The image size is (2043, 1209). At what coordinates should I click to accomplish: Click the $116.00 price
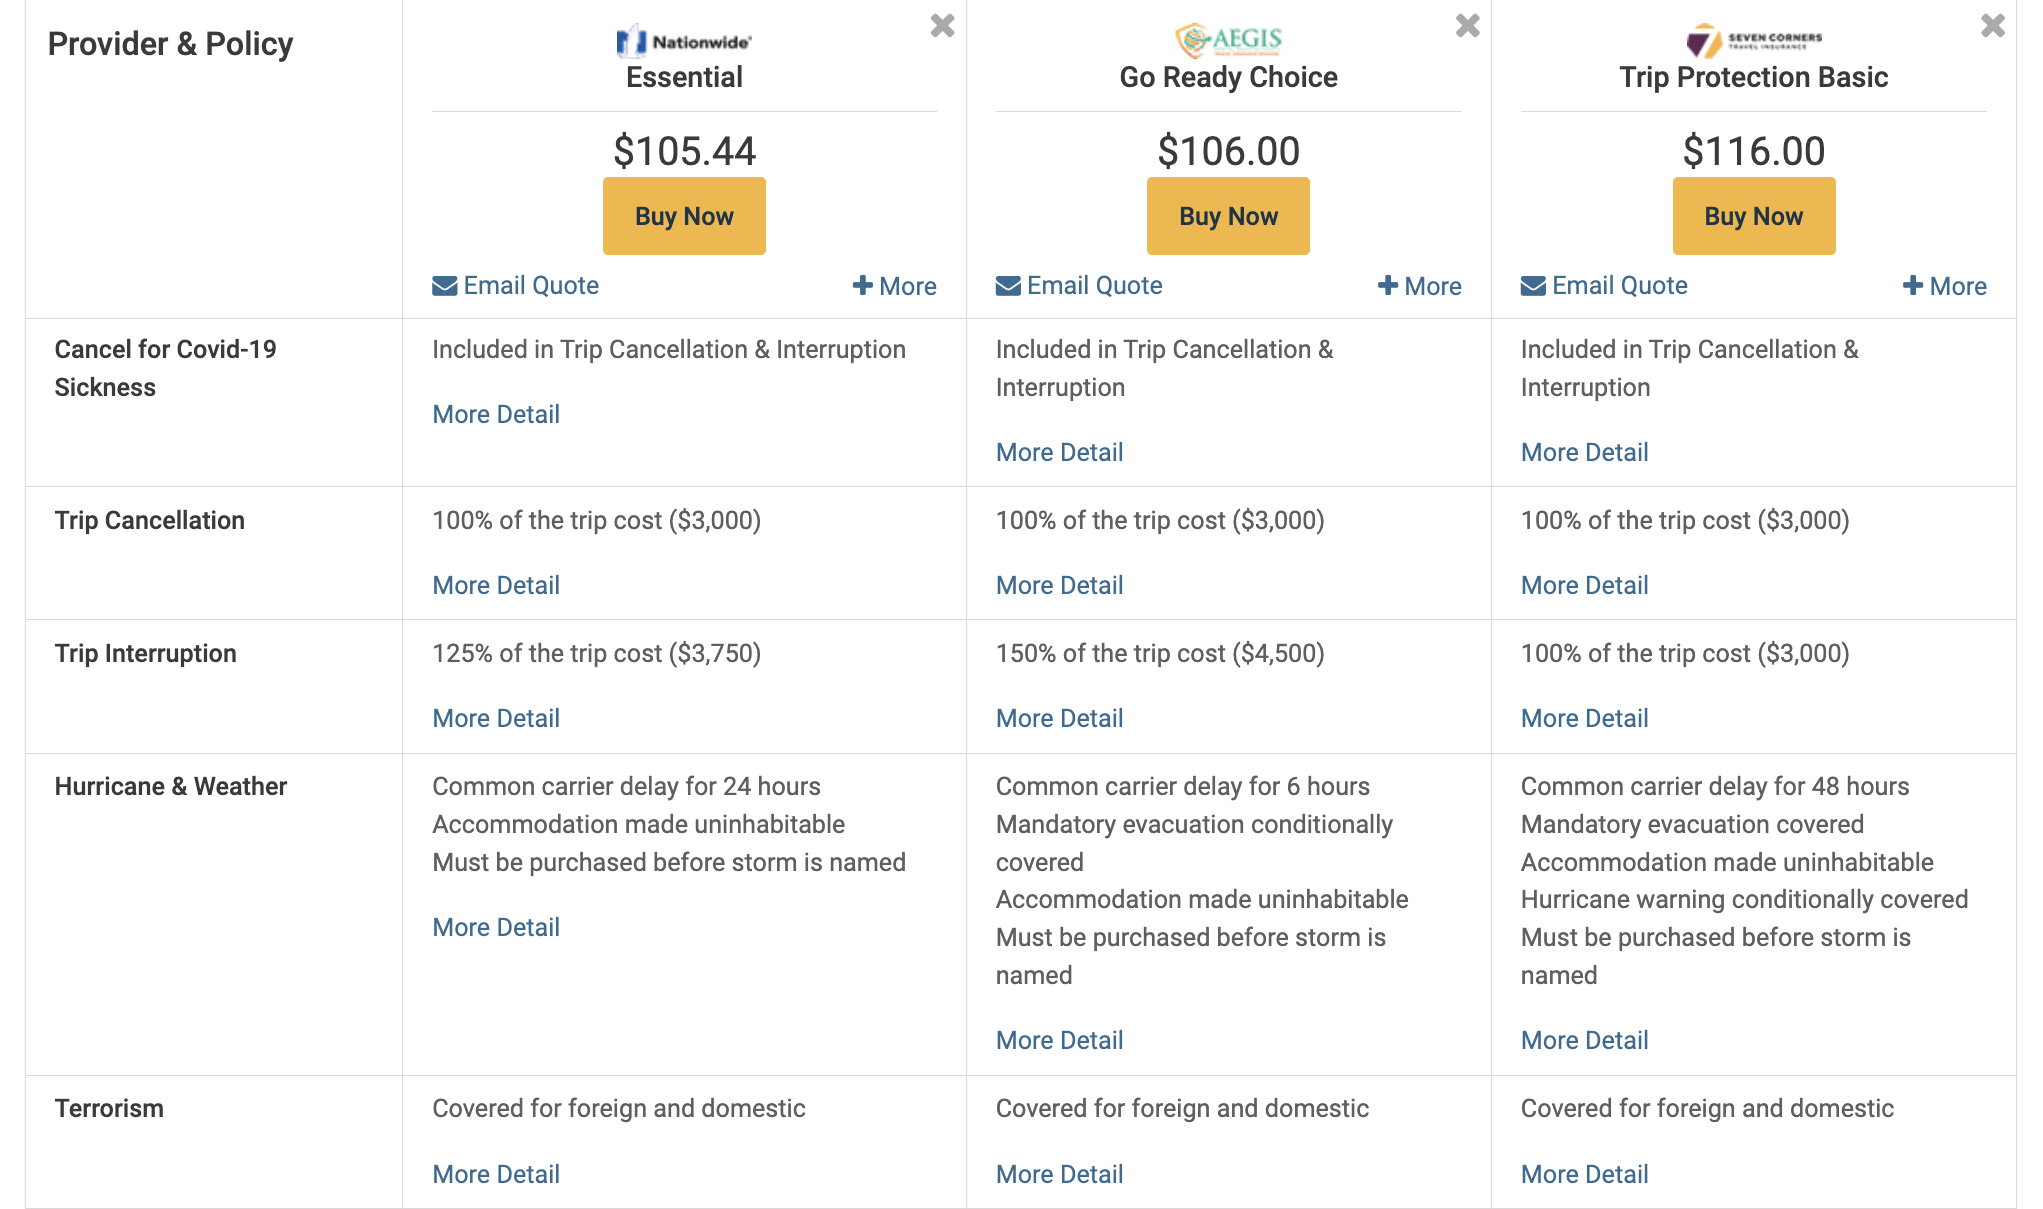tap(1754, 151)
